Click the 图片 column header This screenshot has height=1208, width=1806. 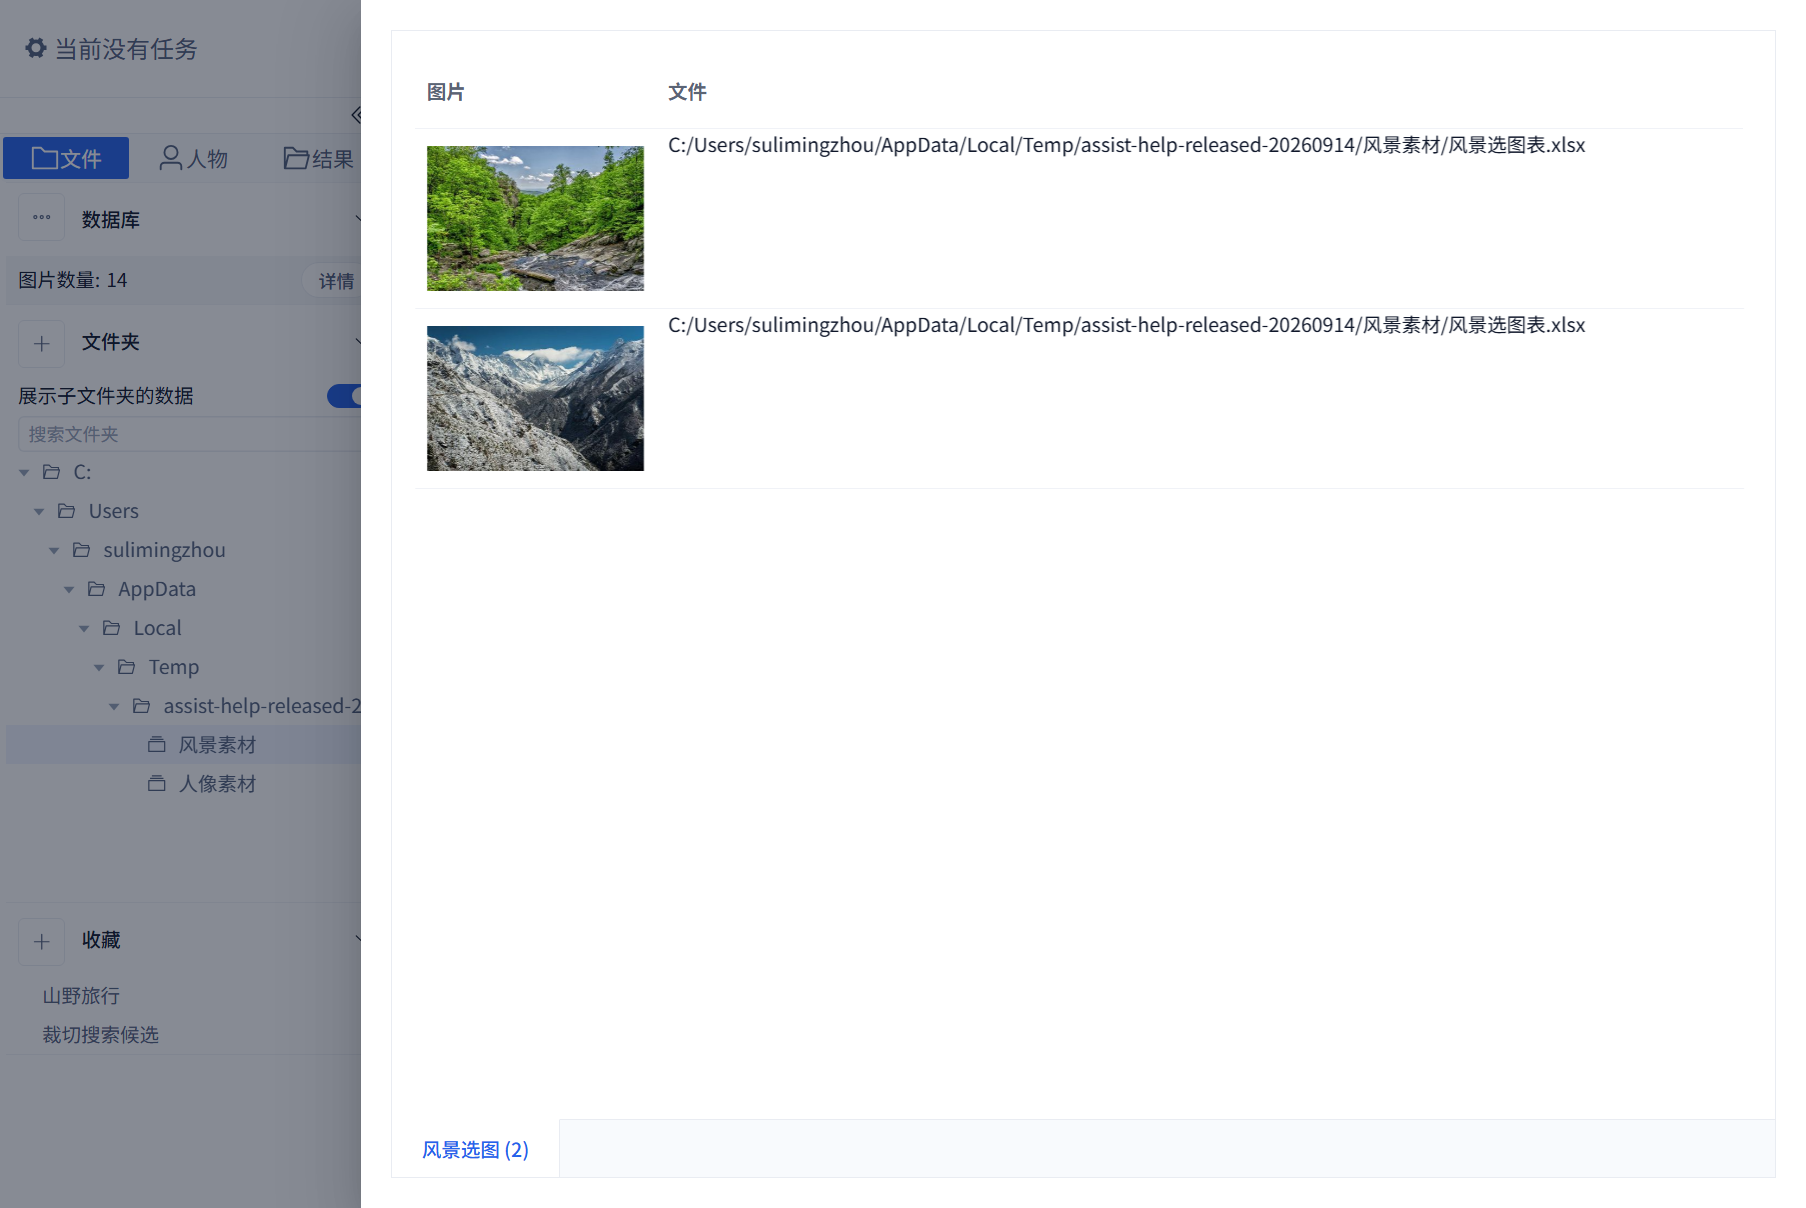click(x=446, y=92)
